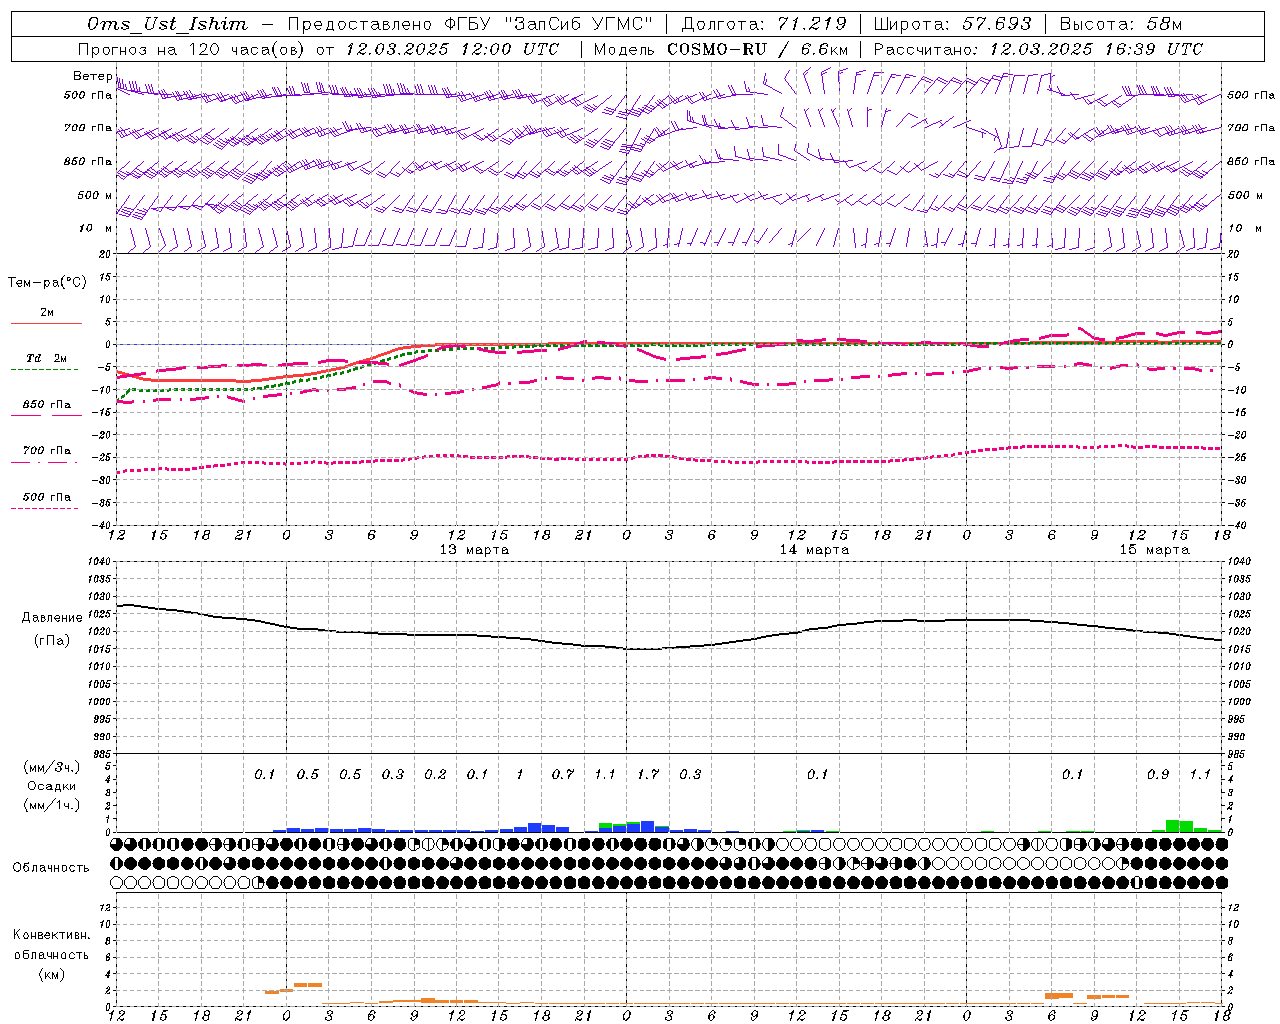This screenshot has height=1024, width=1280.
Task: Click the 0.7 precipitation total value
Action: point(563,775)
